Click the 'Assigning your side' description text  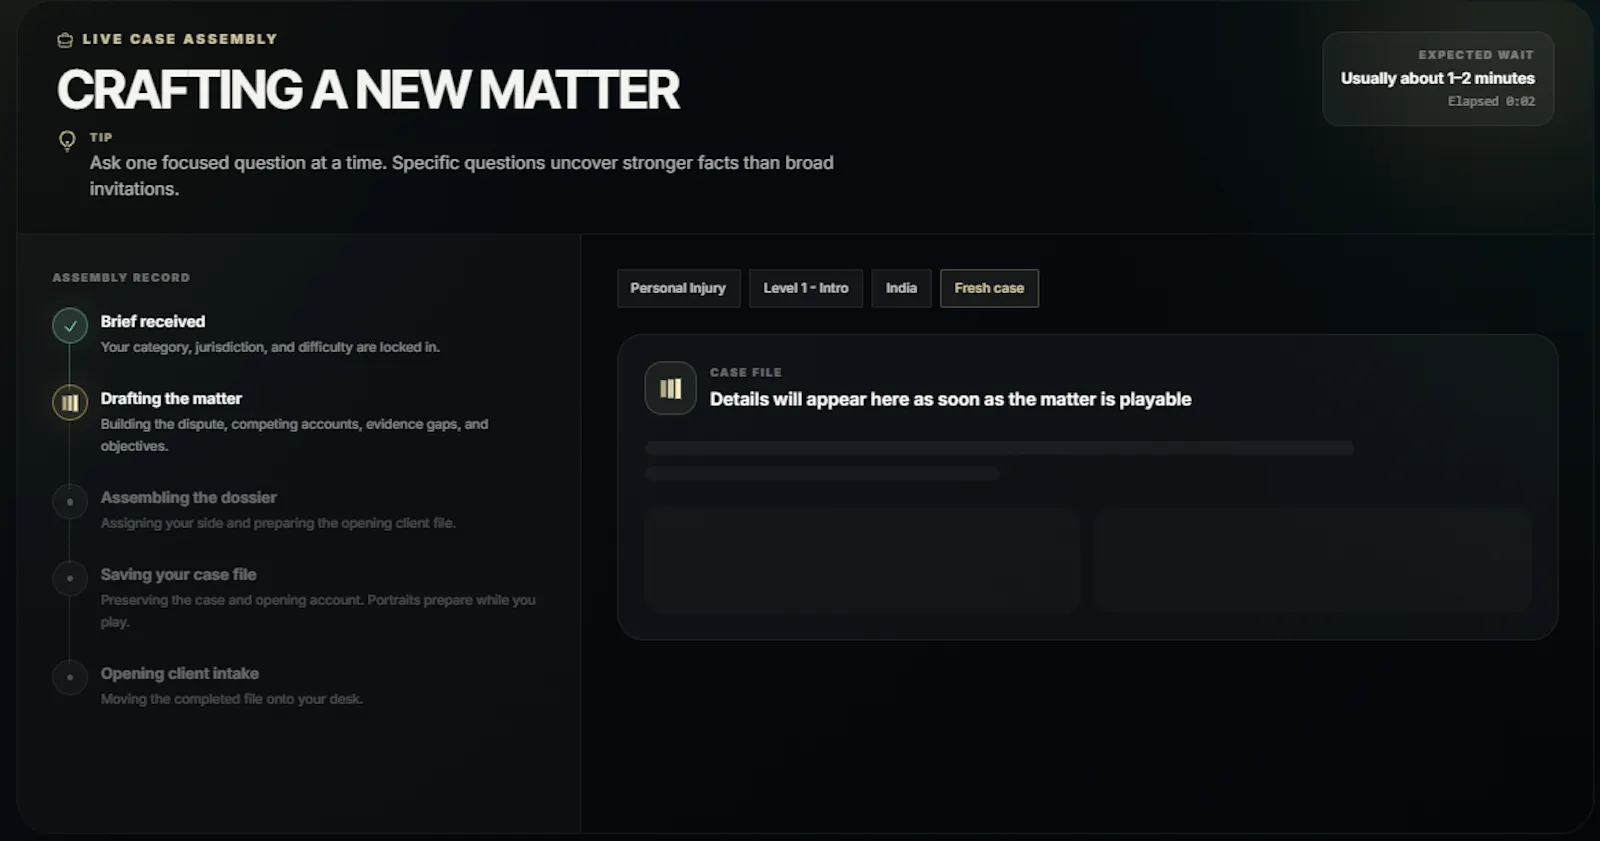pyautogui.click(x=278, y=523)
